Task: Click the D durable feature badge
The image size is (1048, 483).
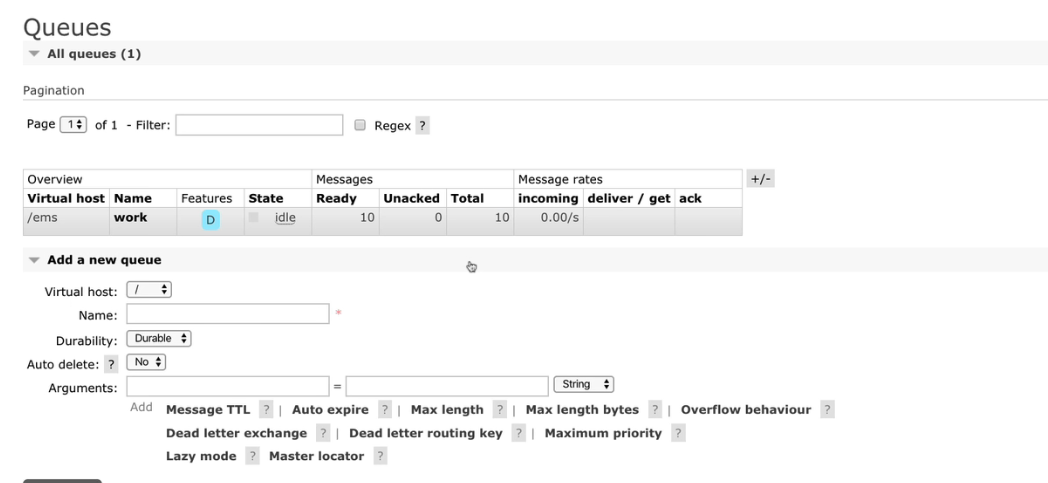Action: tap(211, 220)
